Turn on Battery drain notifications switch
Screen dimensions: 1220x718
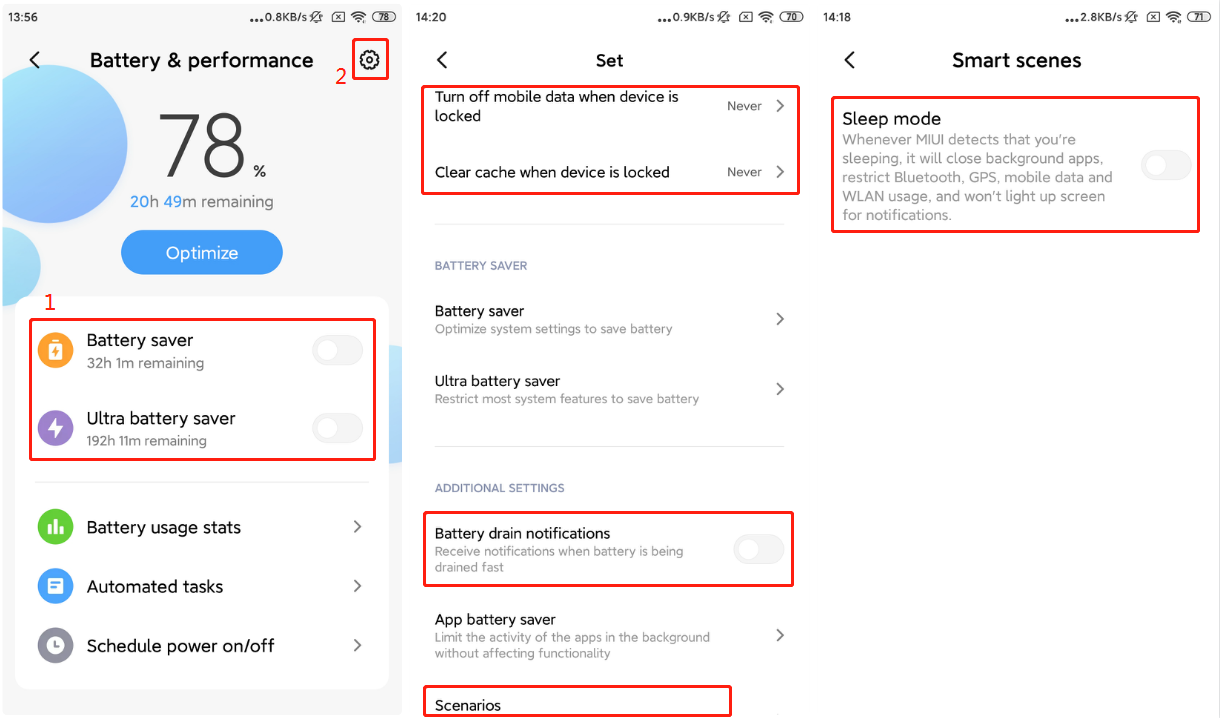759,548
